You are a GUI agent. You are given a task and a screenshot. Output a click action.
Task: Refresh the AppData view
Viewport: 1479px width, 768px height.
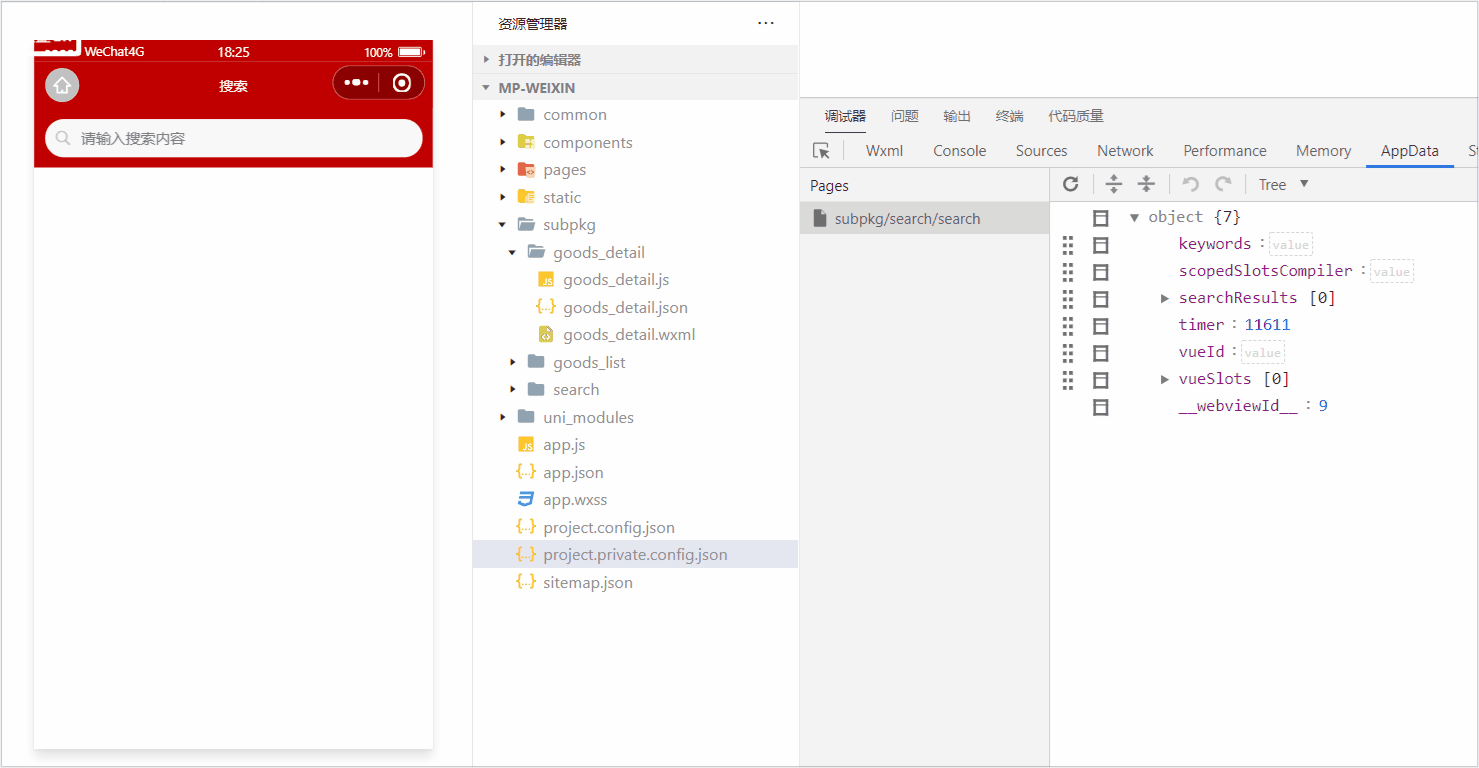coord(1071,184)
